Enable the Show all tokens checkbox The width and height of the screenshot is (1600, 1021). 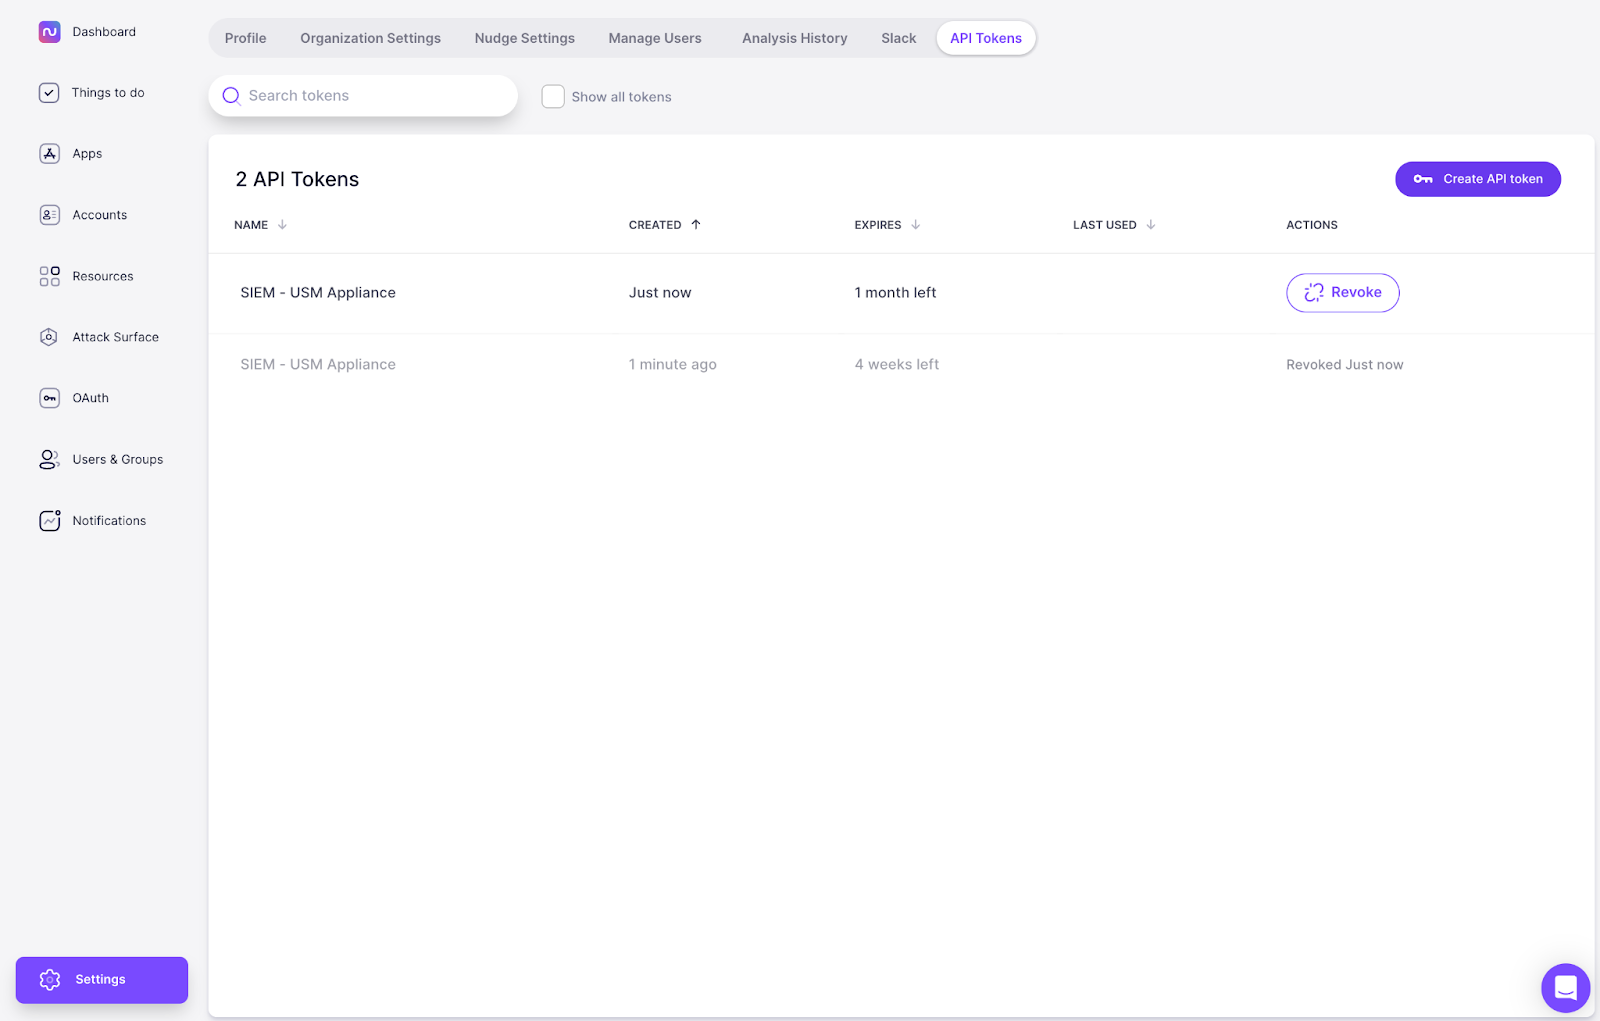(553, 97)
